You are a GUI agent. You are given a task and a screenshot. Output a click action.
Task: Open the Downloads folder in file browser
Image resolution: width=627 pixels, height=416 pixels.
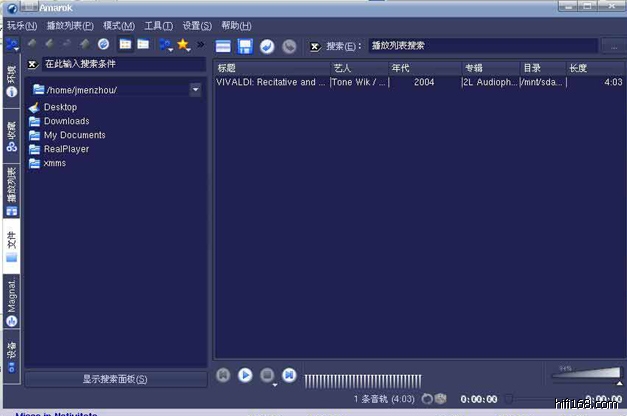click(x=66, y=121)
